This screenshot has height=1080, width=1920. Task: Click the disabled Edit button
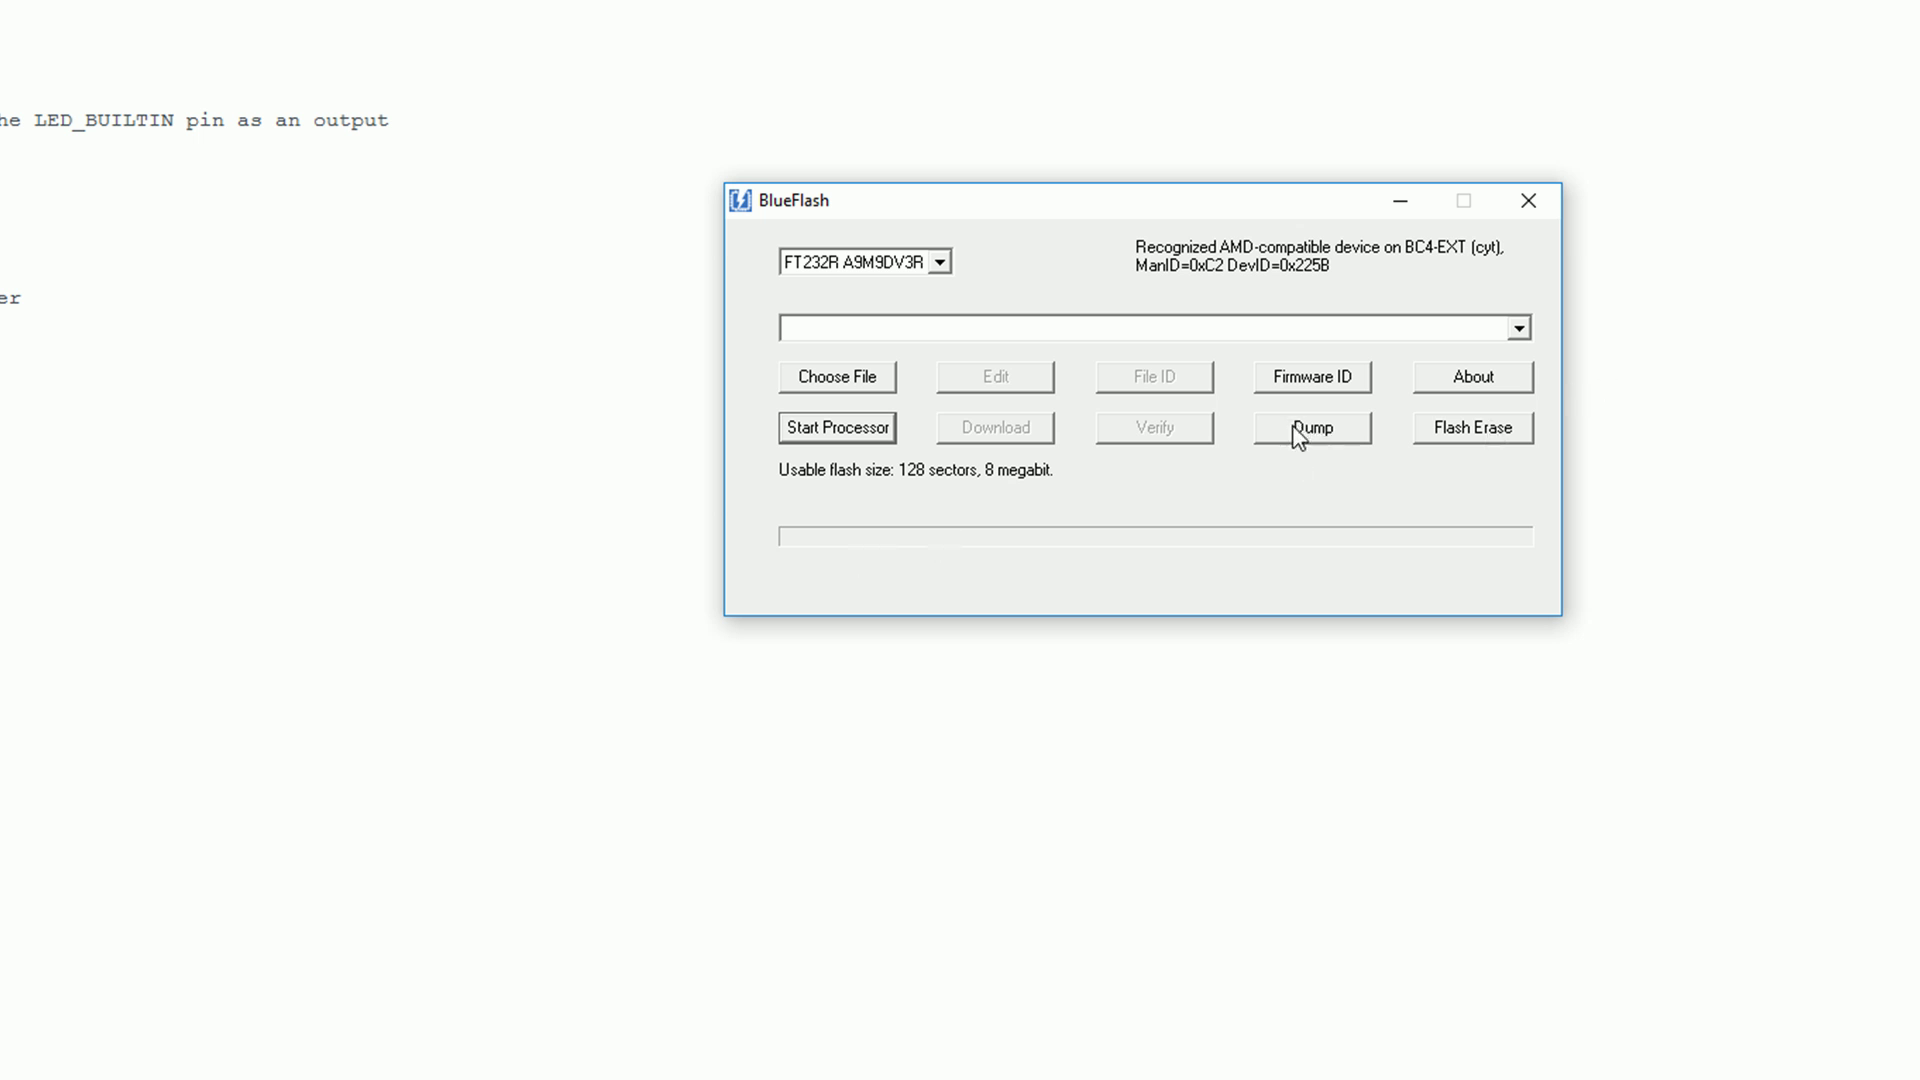(995, 377)
